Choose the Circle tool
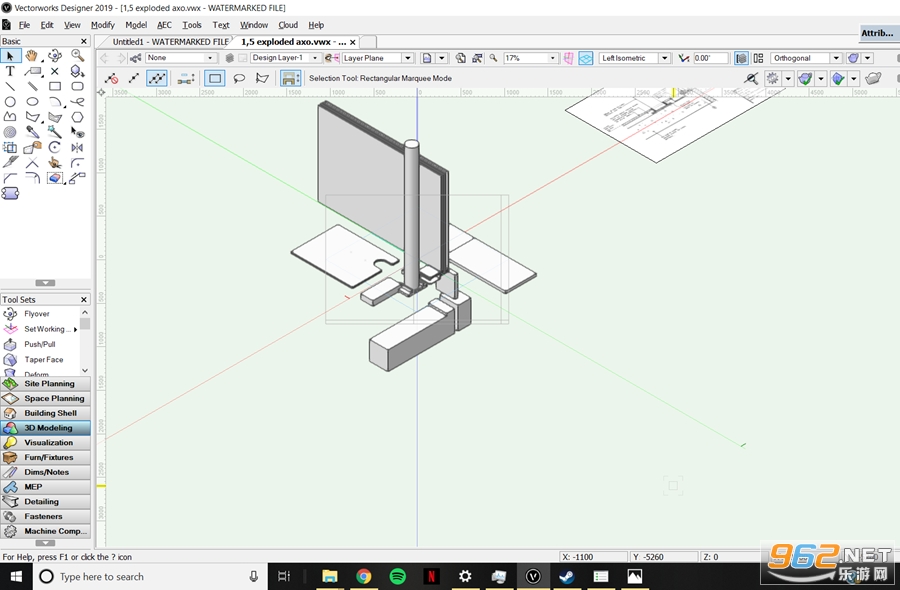The height and width of the screenshot is (590, 900). click(x=10, y=102)
